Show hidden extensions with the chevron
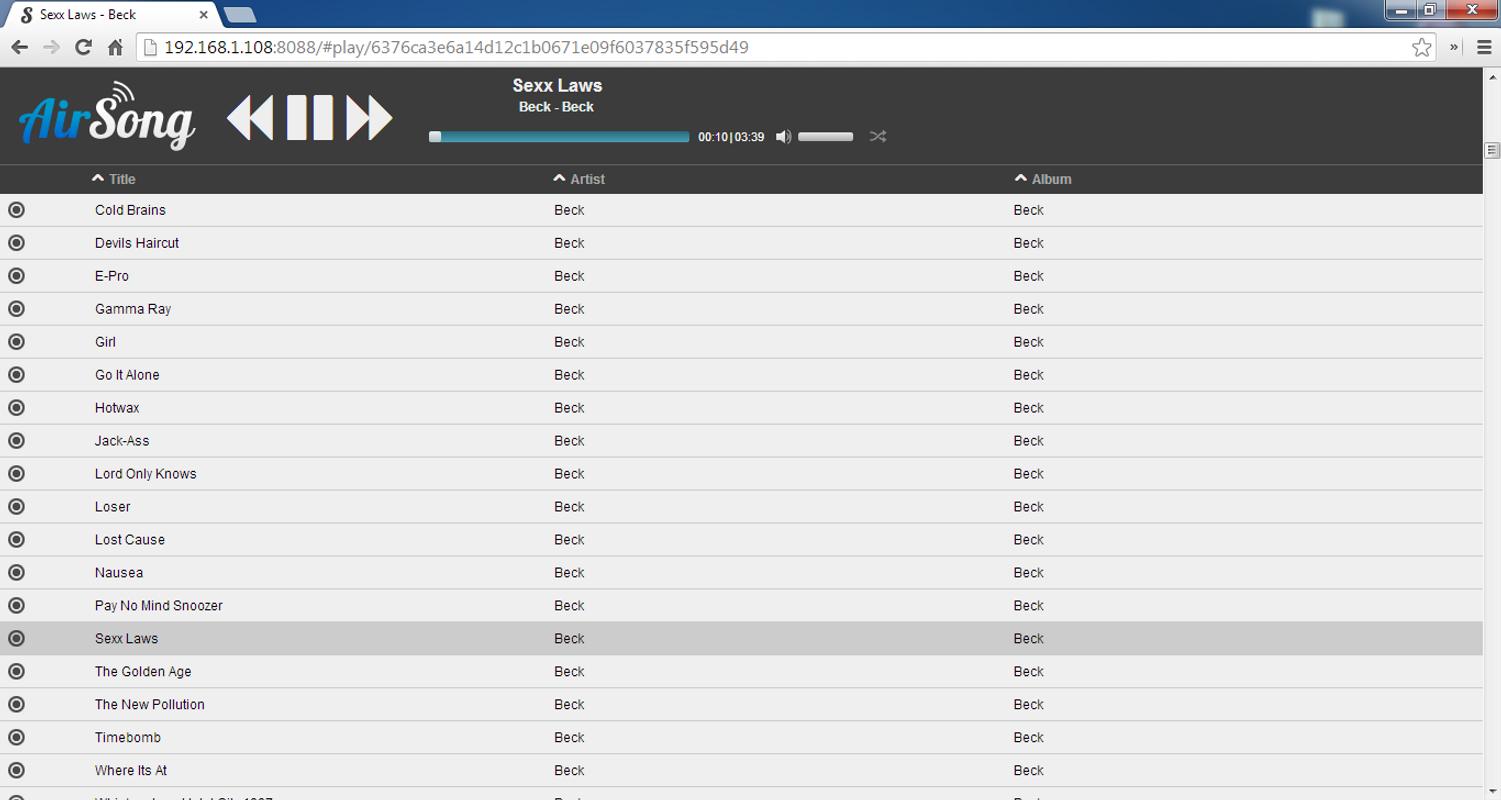Image resolution: width=1501 pixels, height=800 pixels. click(1454, 47)
